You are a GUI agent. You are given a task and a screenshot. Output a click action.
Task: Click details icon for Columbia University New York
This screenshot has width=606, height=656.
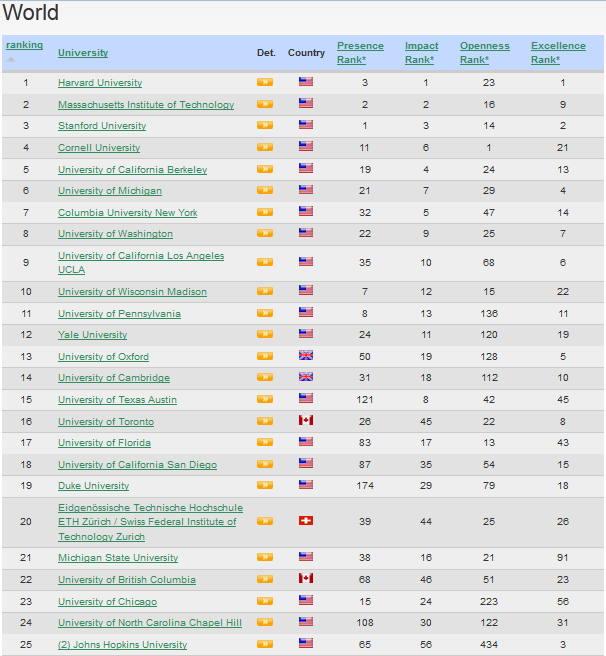[265, 212]
